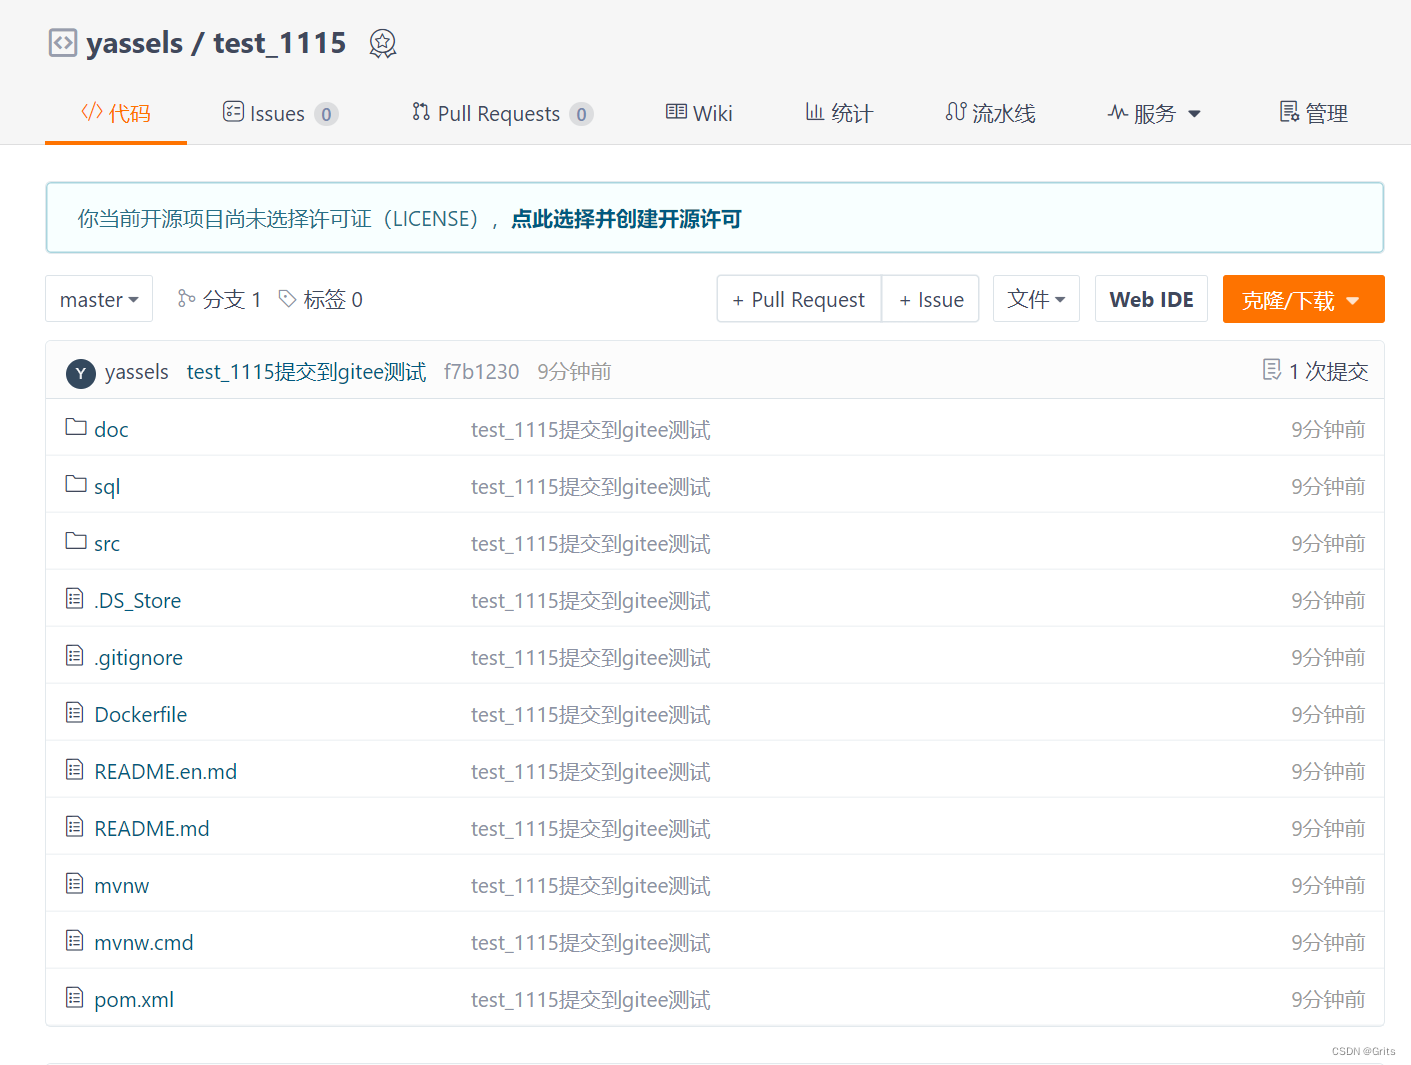Viewport: 1411px width, 1065px height.
Task: Click the .DS_Store file icon
Action: [75, 598]
